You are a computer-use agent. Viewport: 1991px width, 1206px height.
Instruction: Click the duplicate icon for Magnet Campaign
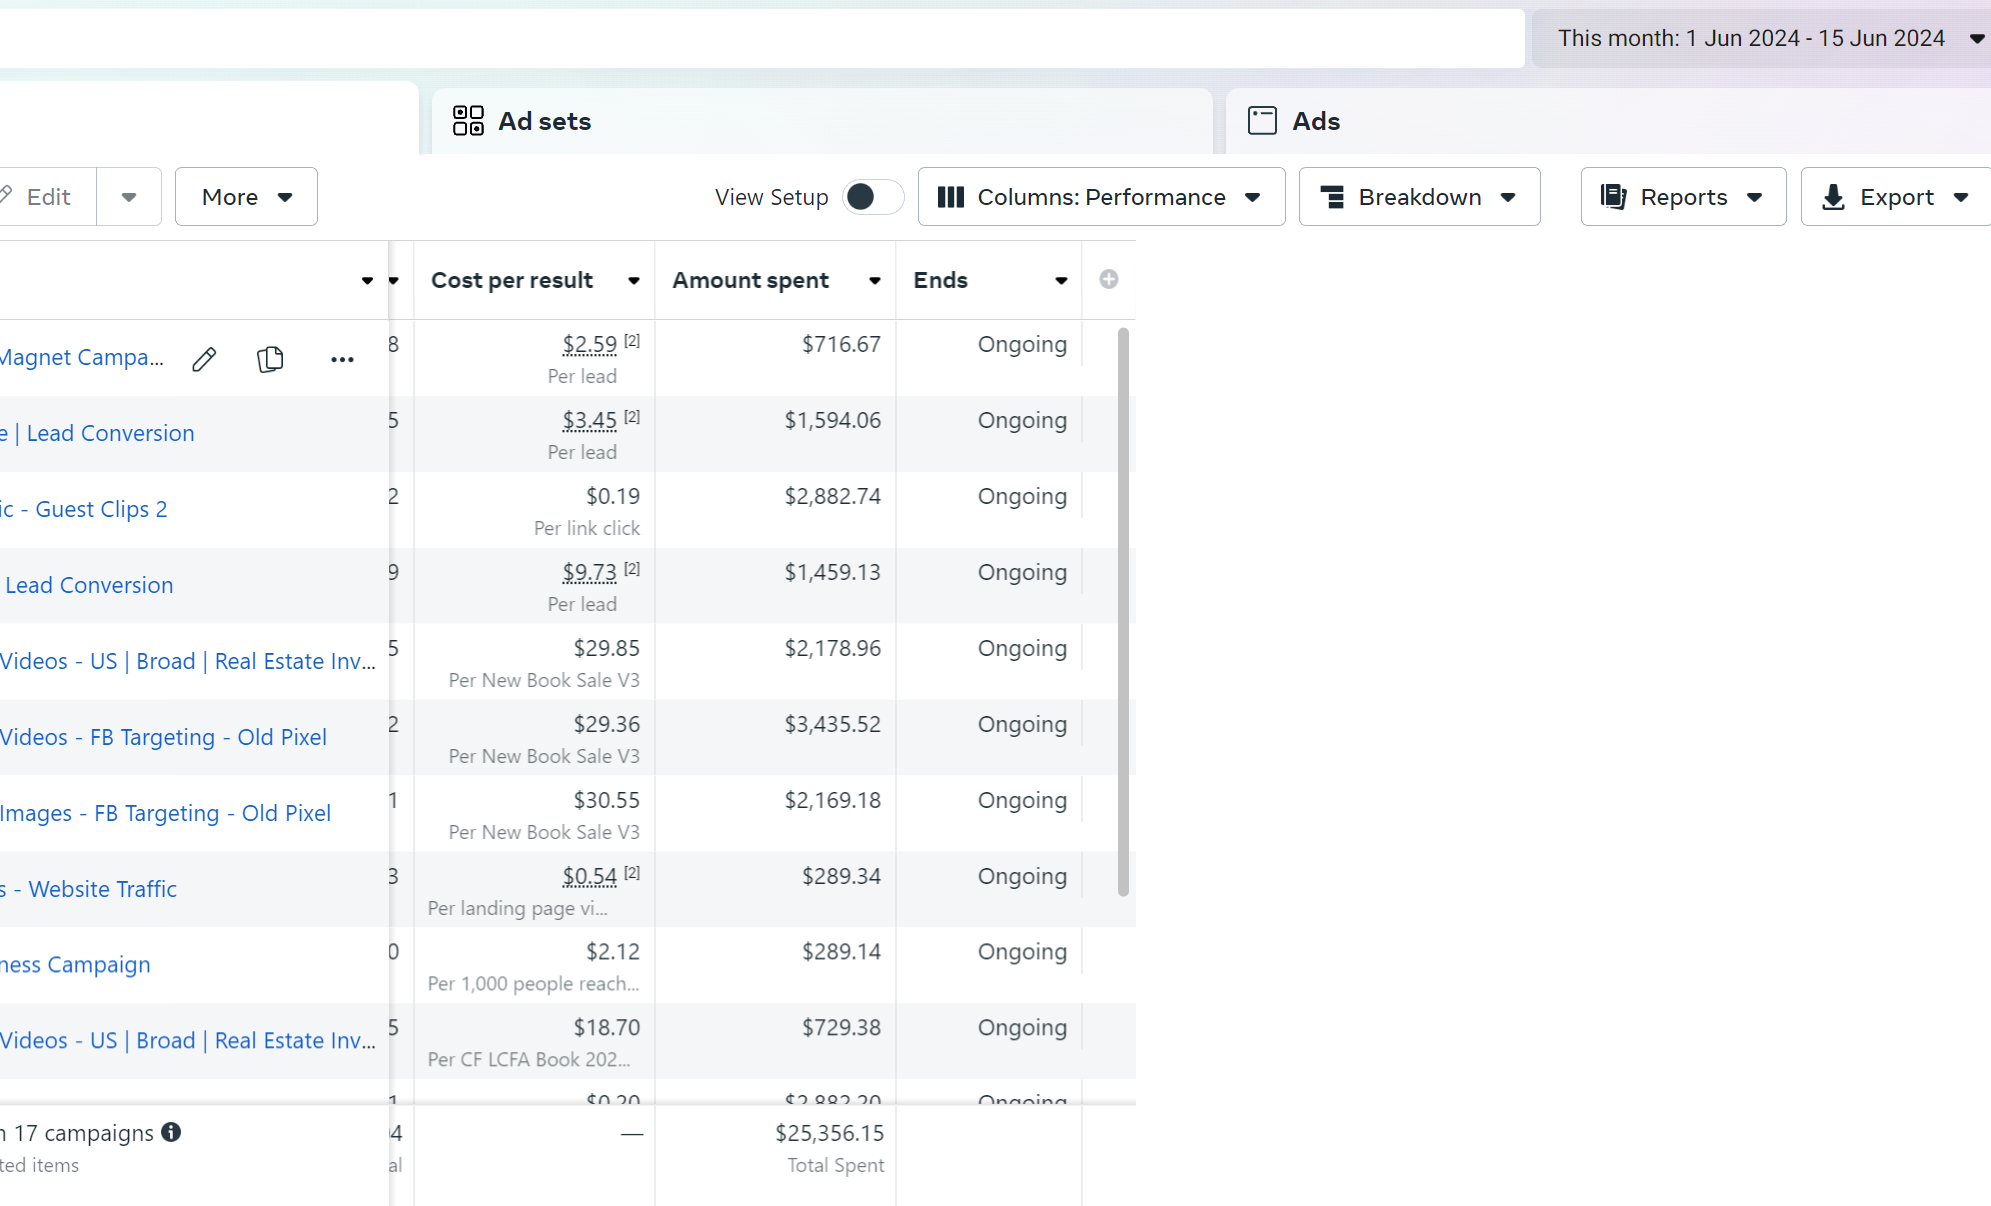270,359
